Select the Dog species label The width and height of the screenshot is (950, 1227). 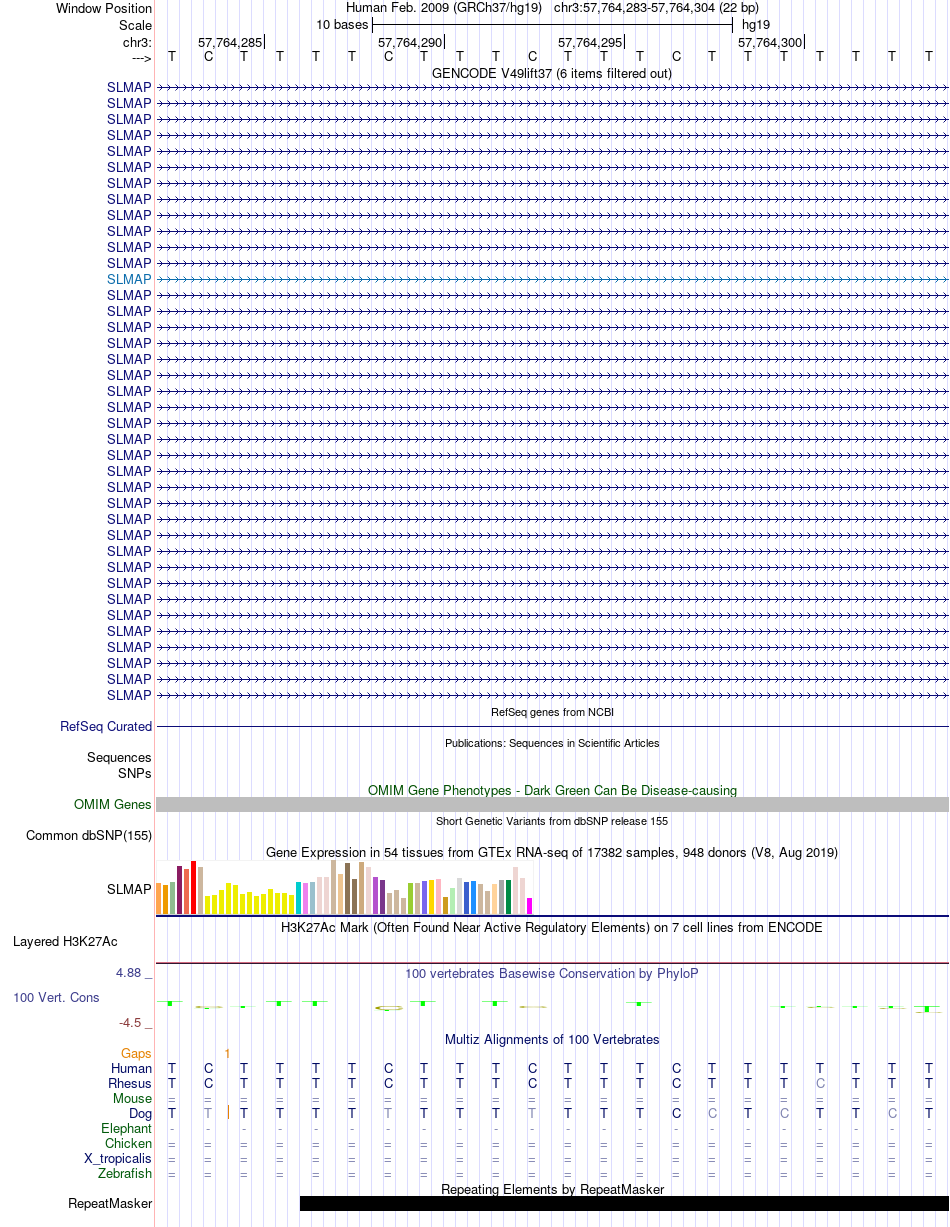pyautogui.click(x=140, y=1114)
